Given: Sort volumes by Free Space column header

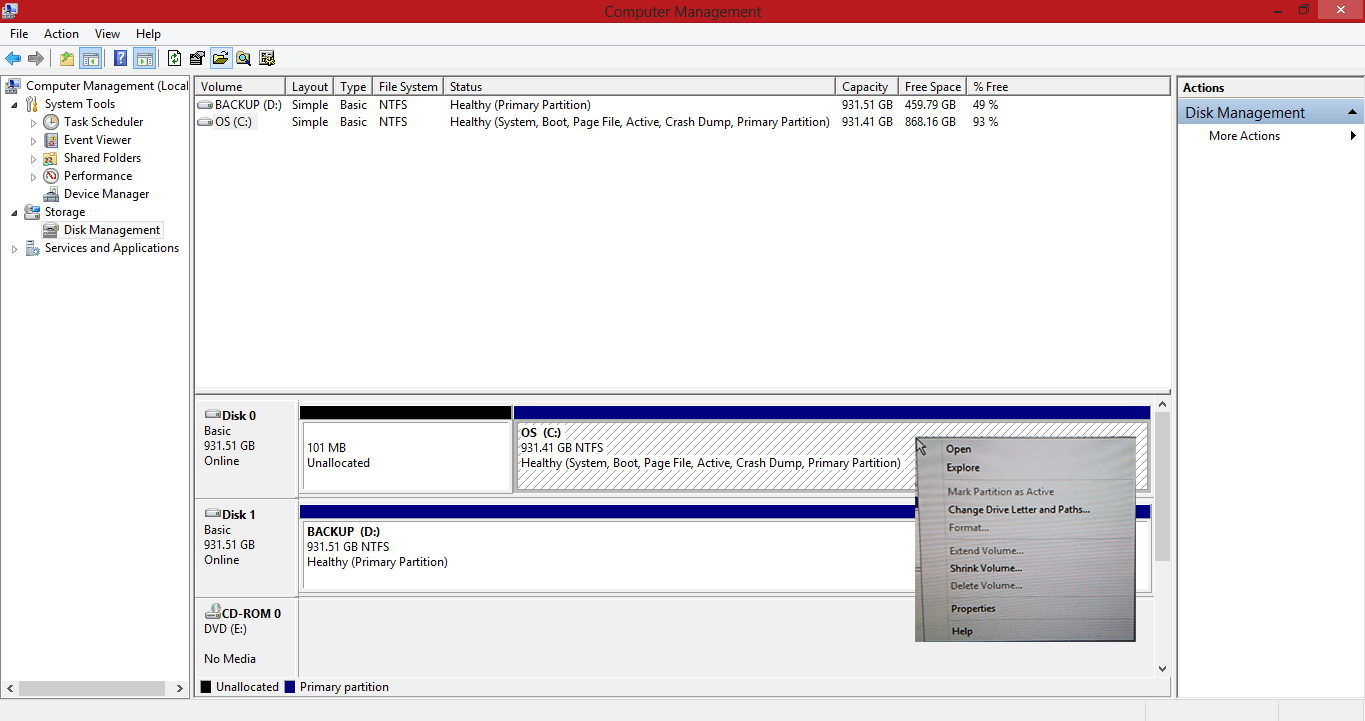Looking at the screenshot, I should pyautogui.click(x=932, y=87).
